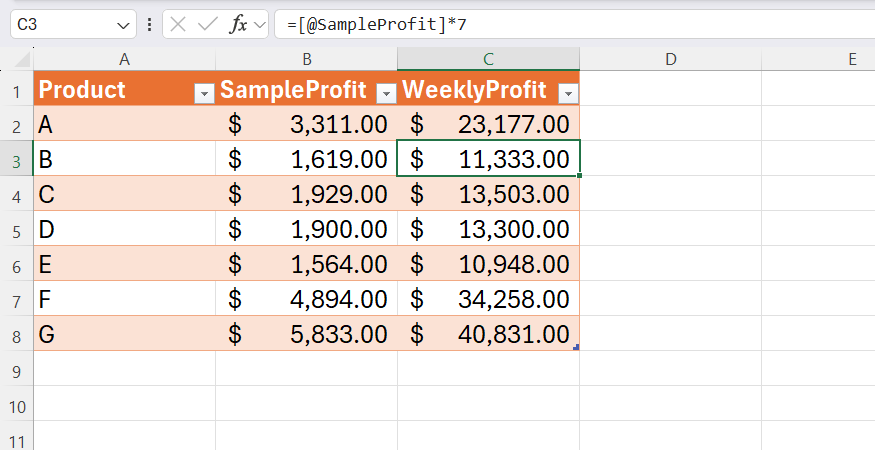
Task: Select row 1 header
Action: pos(17,88)
